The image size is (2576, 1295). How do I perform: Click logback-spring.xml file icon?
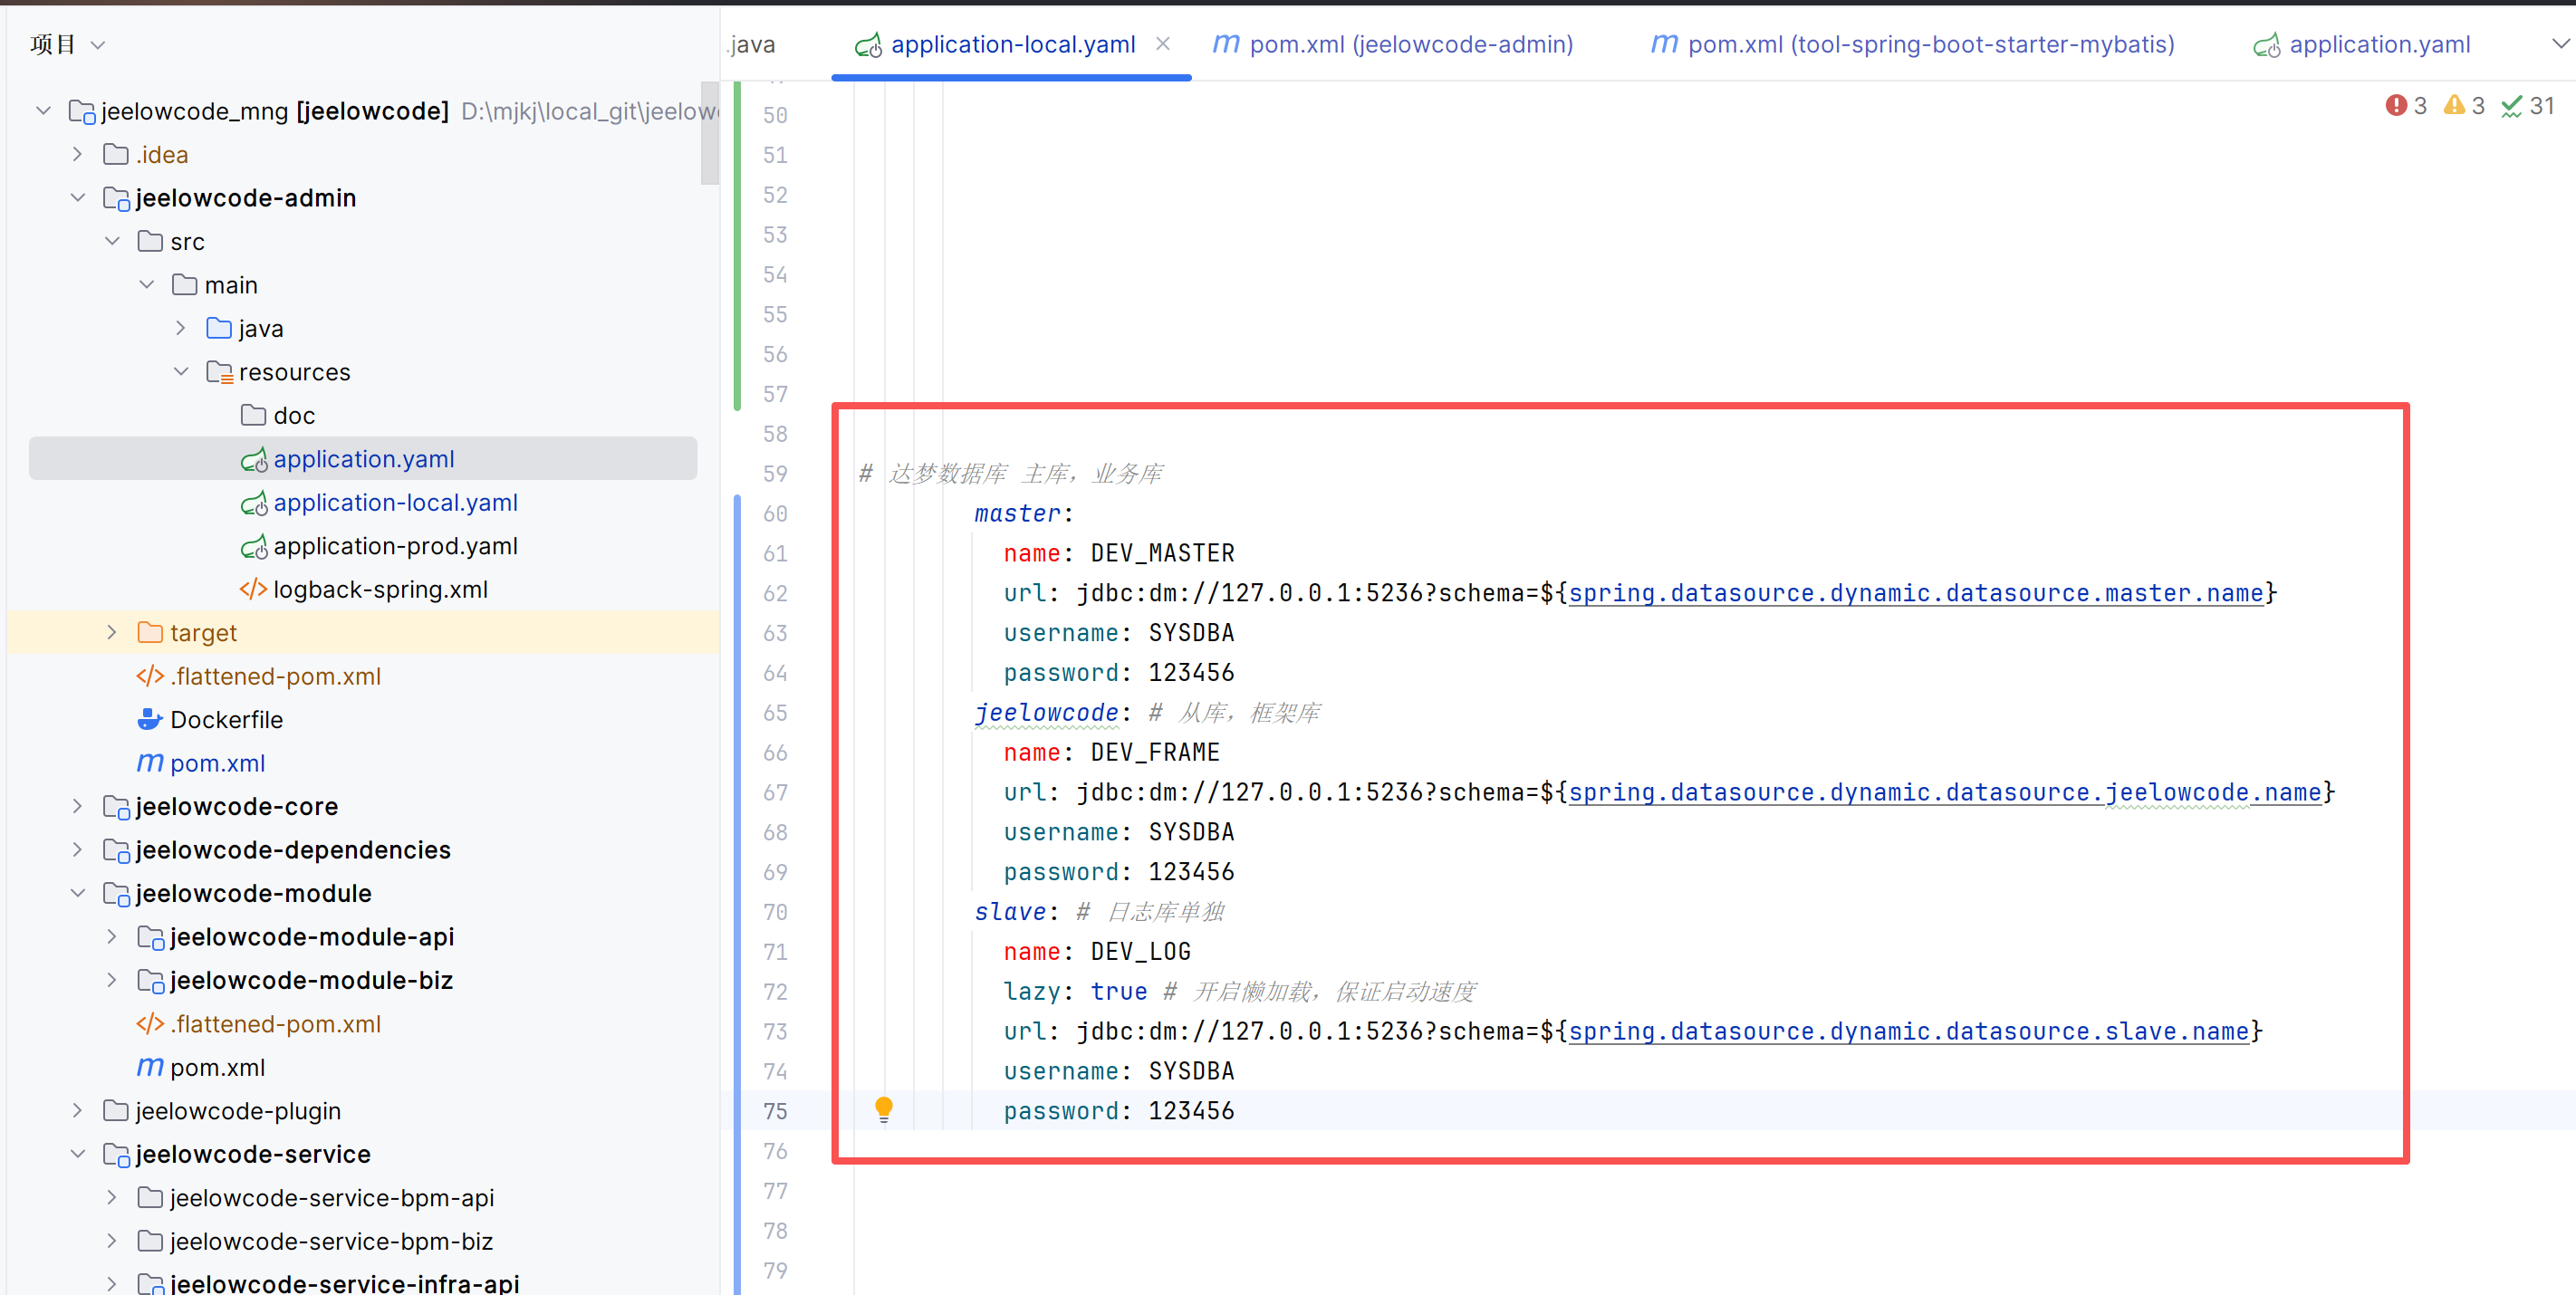coord(253,589)
